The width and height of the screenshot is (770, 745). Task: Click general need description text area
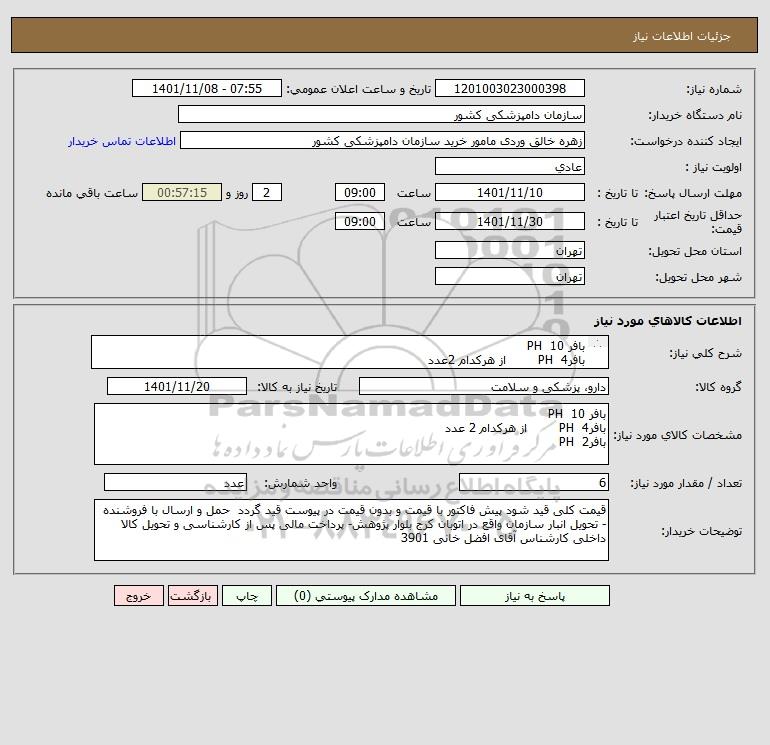click(x=350, y=352)
